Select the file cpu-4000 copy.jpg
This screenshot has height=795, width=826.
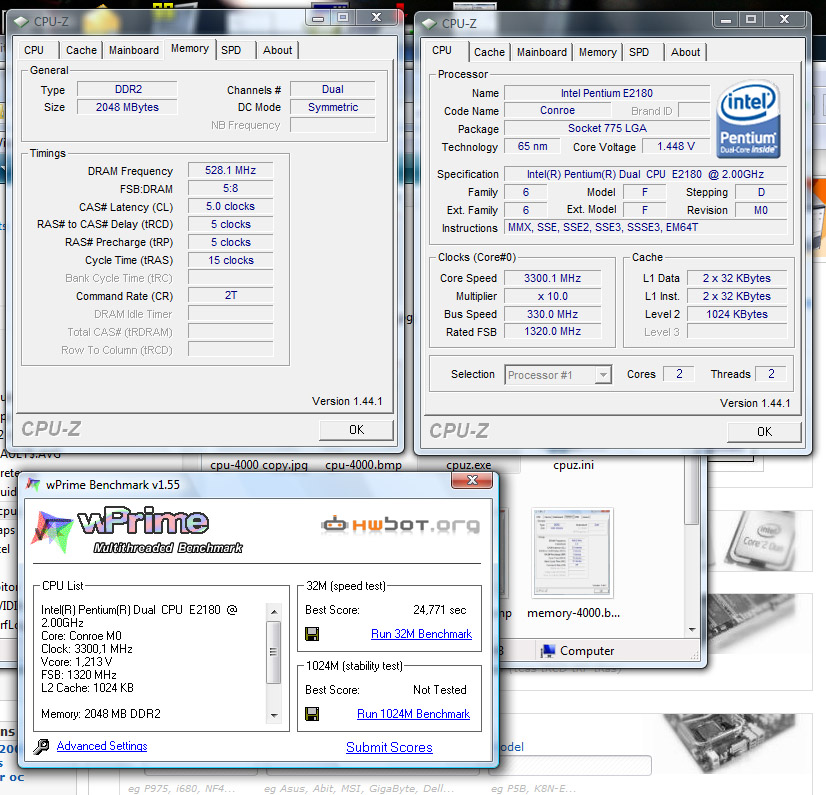259,465
